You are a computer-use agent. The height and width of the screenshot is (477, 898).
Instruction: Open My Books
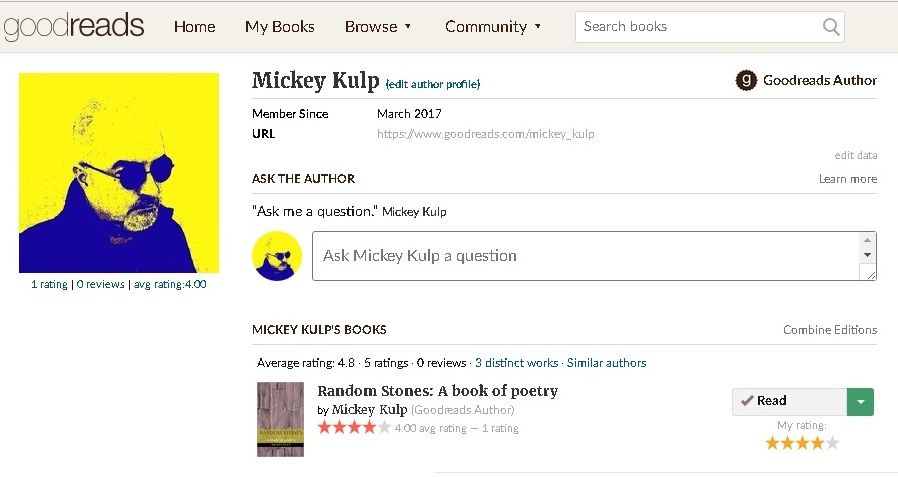pyautogui.click(x=280, y=27)
